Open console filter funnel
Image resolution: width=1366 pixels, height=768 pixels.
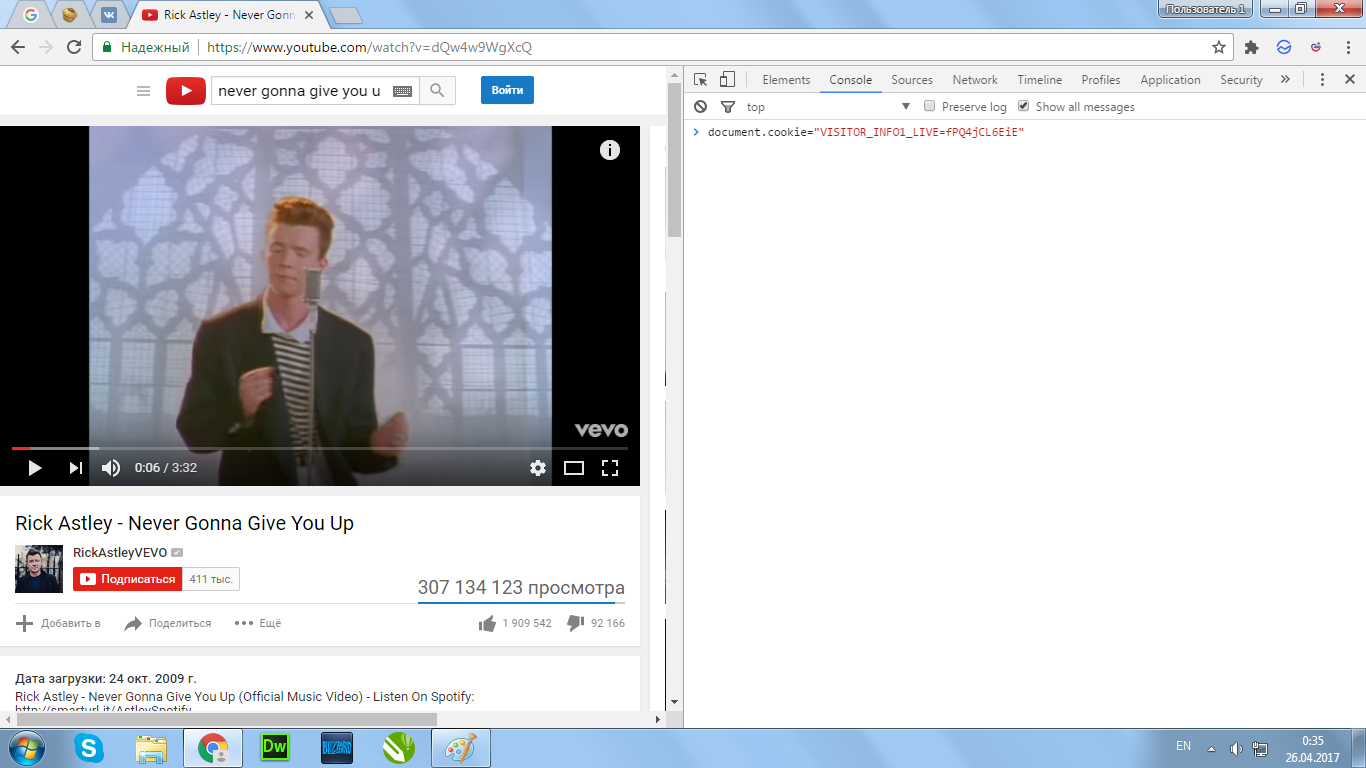click(x=728, y=107)
